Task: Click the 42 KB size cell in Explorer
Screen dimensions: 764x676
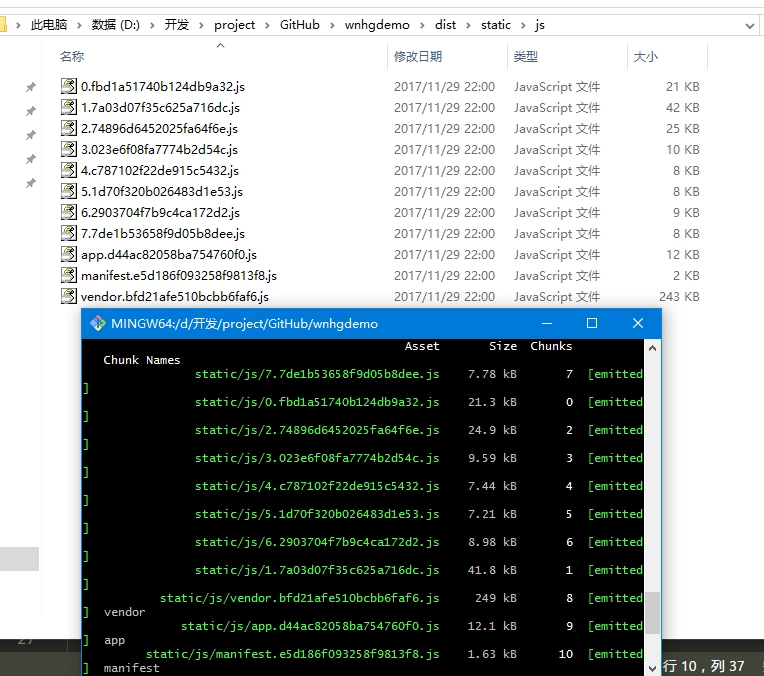Action: click(x=683, y=108)
